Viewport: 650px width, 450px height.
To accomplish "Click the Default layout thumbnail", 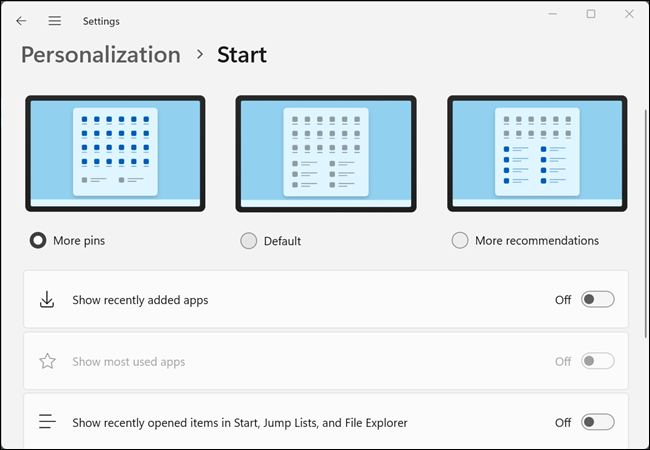I will click(x=325, y=154).
